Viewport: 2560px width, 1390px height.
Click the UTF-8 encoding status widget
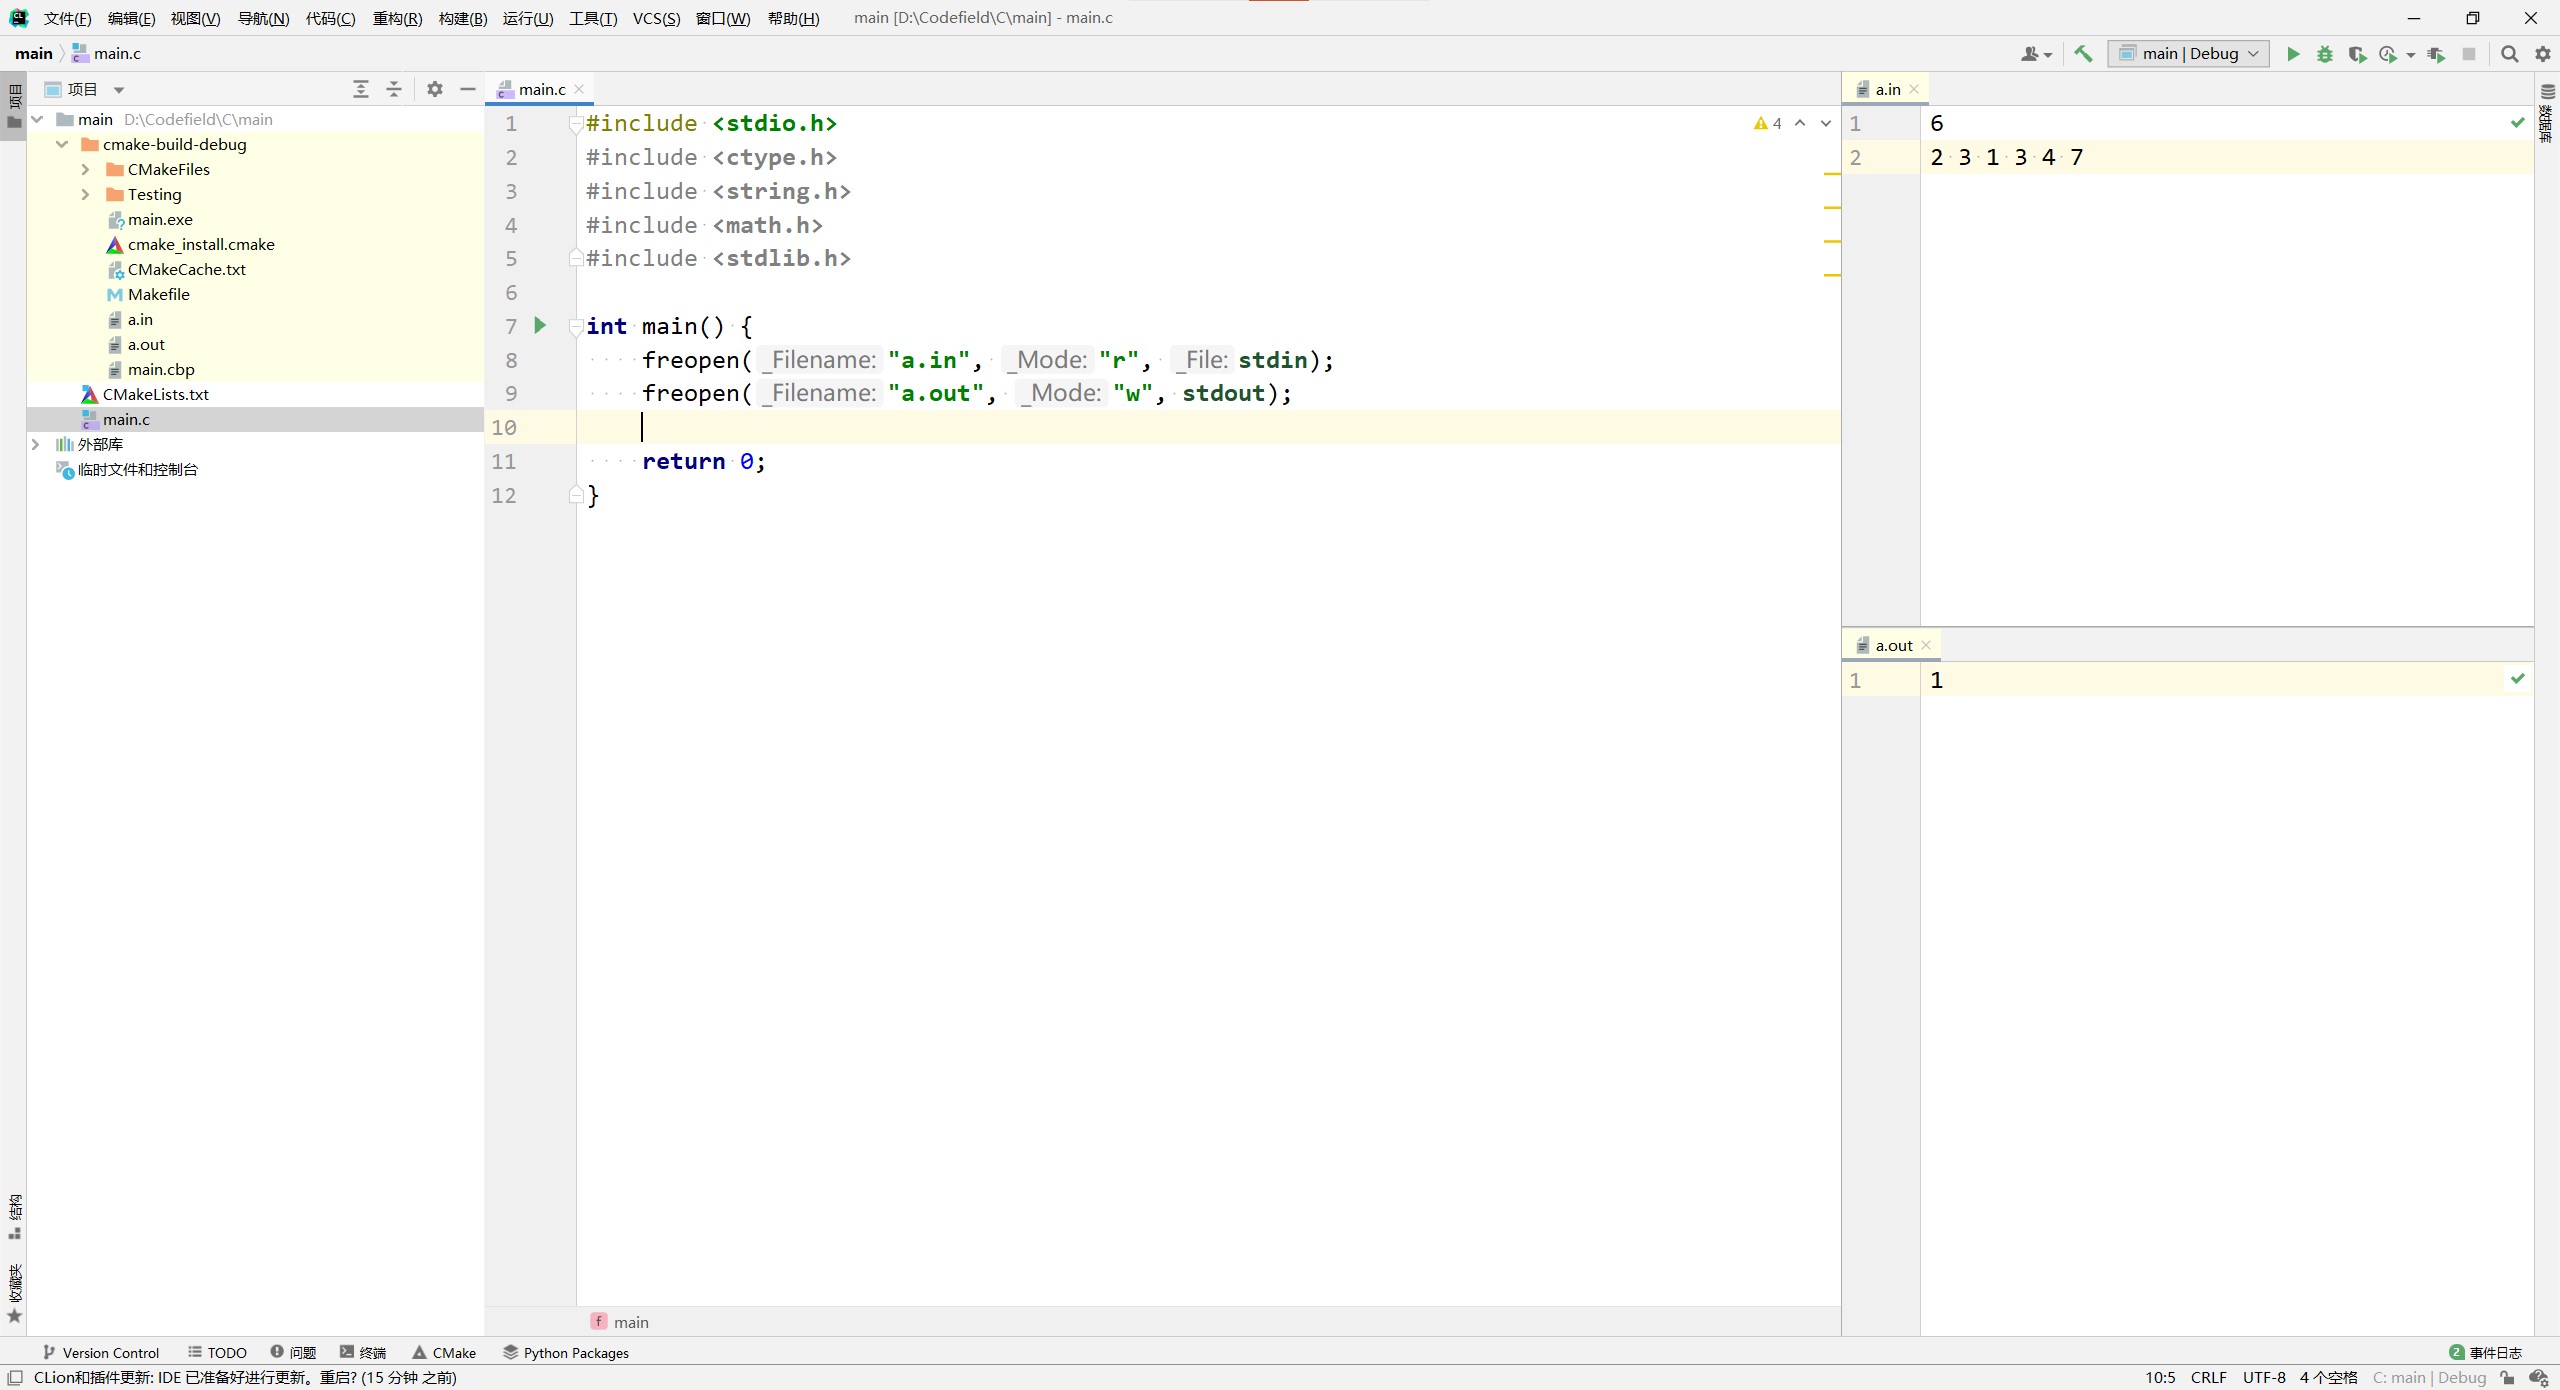pos(2263,1377)
